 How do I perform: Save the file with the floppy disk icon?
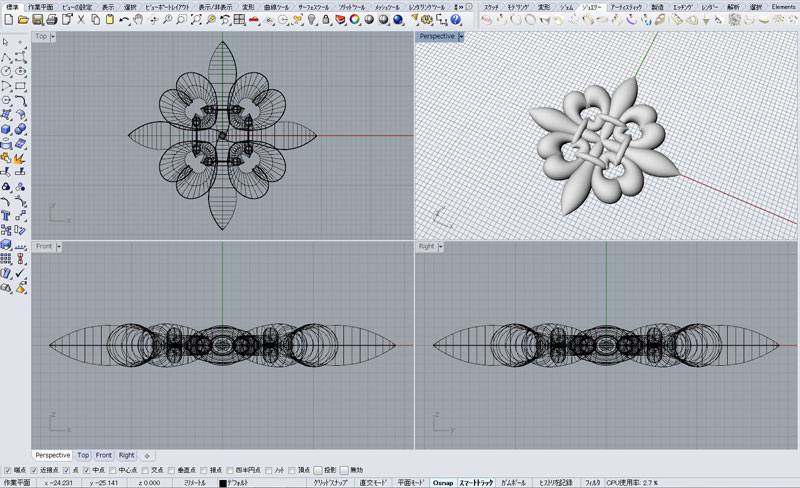click(35, 20)
